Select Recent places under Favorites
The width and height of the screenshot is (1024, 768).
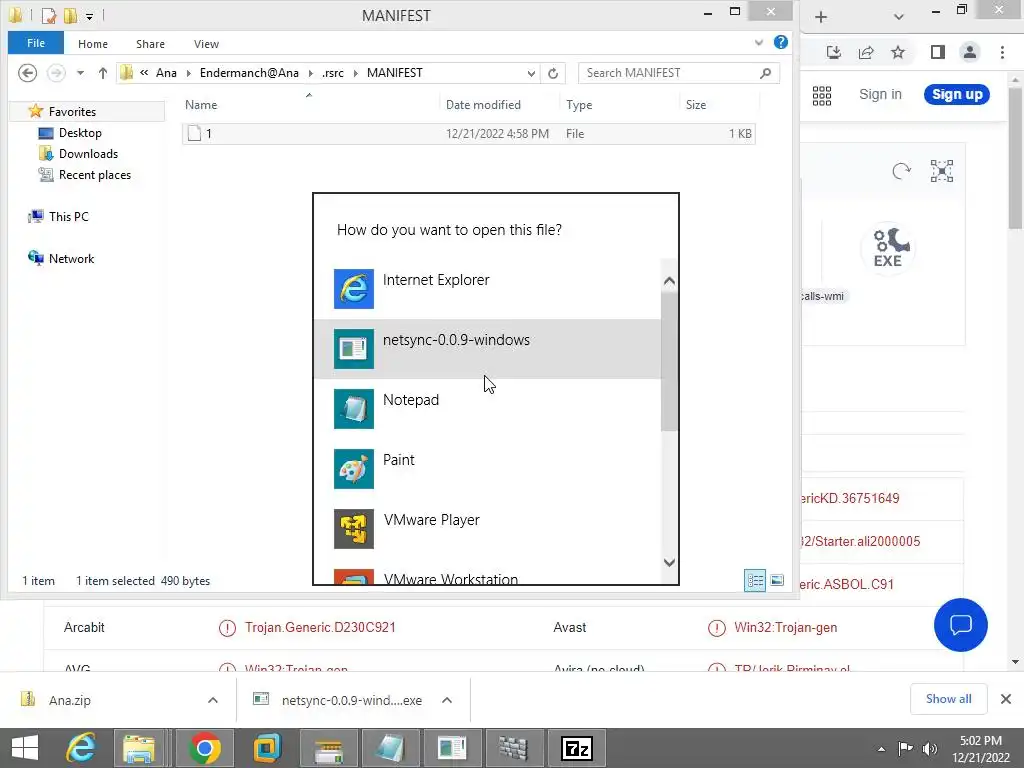click(x=95, y=174)
